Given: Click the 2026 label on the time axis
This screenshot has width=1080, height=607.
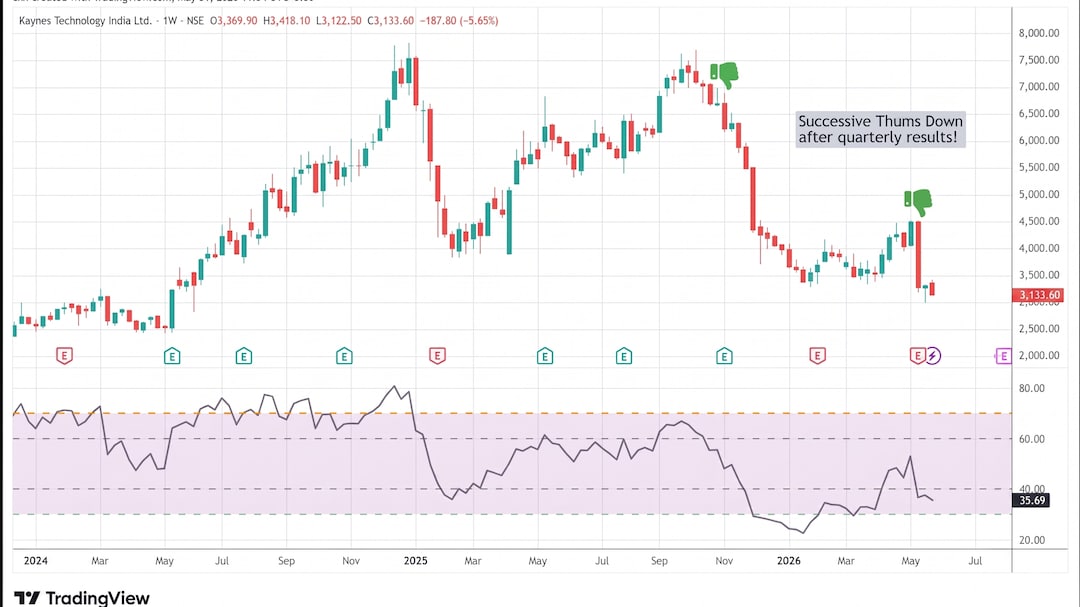Looking at the screenshot, I should [x=789, y=561].
